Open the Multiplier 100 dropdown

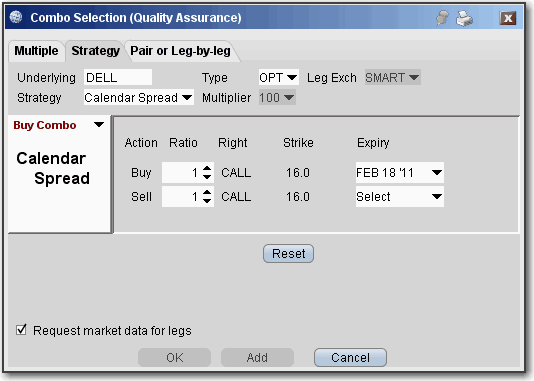tap(277, 98)
